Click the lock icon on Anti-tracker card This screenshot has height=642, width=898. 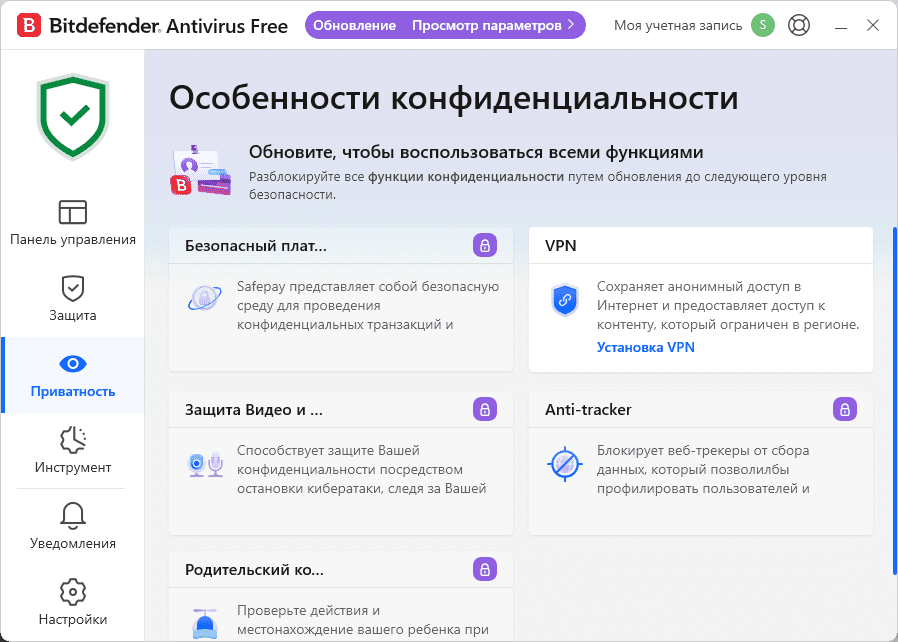845,409
